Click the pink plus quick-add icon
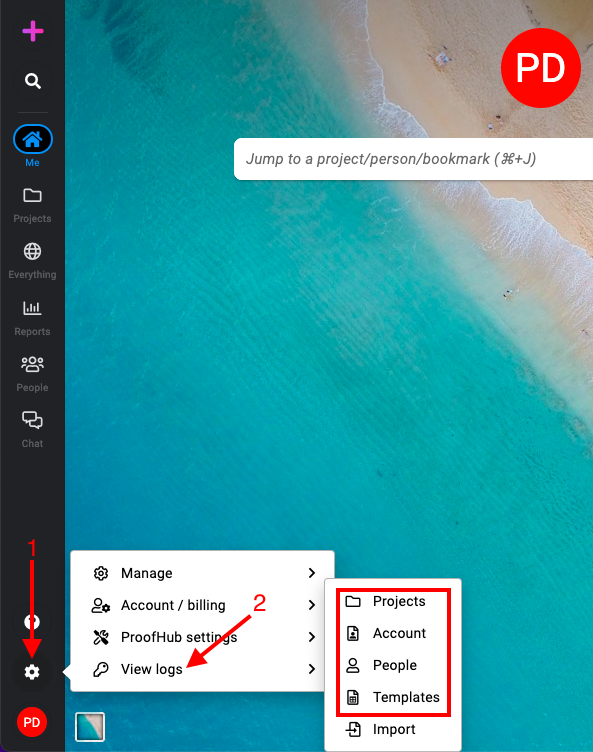 [33, 32]
